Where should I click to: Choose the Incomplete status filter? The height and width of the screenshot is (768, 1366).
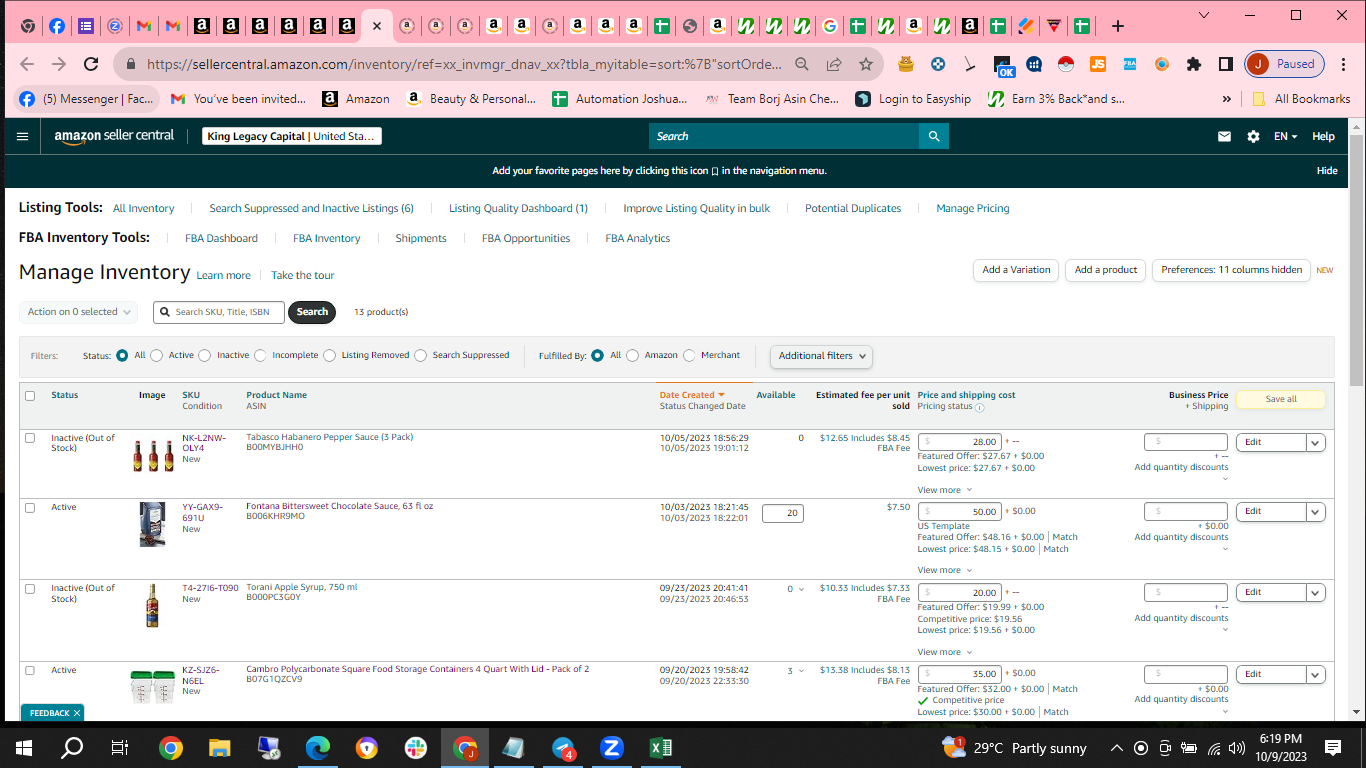coord(261,355)
